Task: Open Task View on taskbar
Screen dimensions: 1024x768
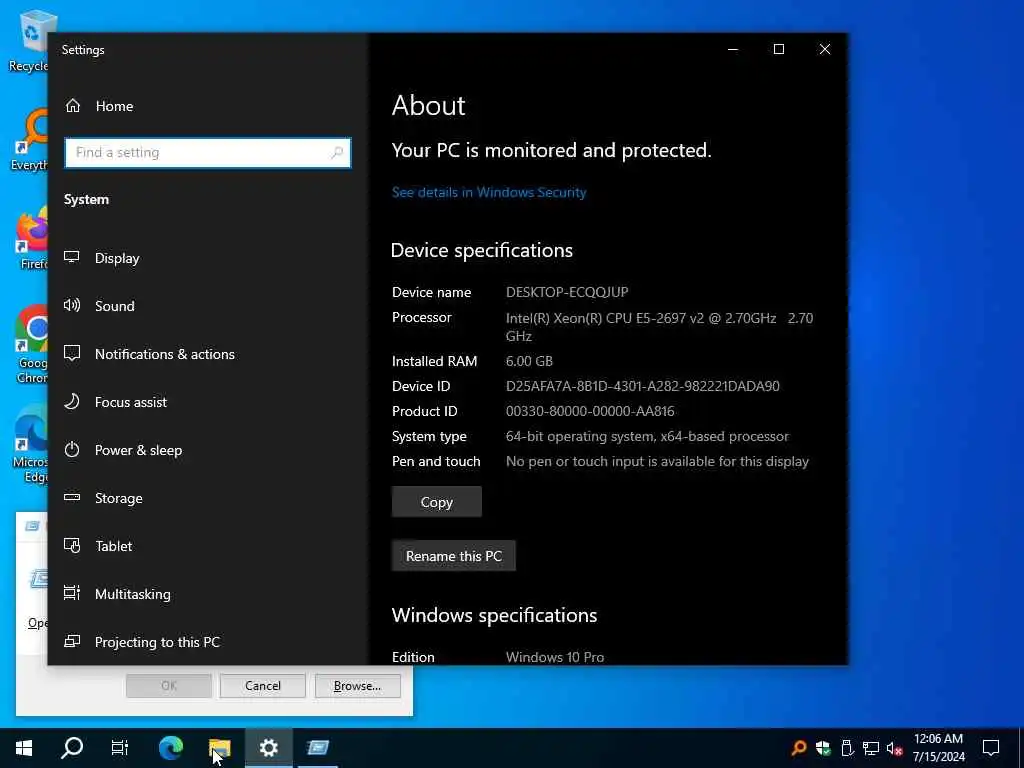Action: pyautogui.click(x=120, y=748)
